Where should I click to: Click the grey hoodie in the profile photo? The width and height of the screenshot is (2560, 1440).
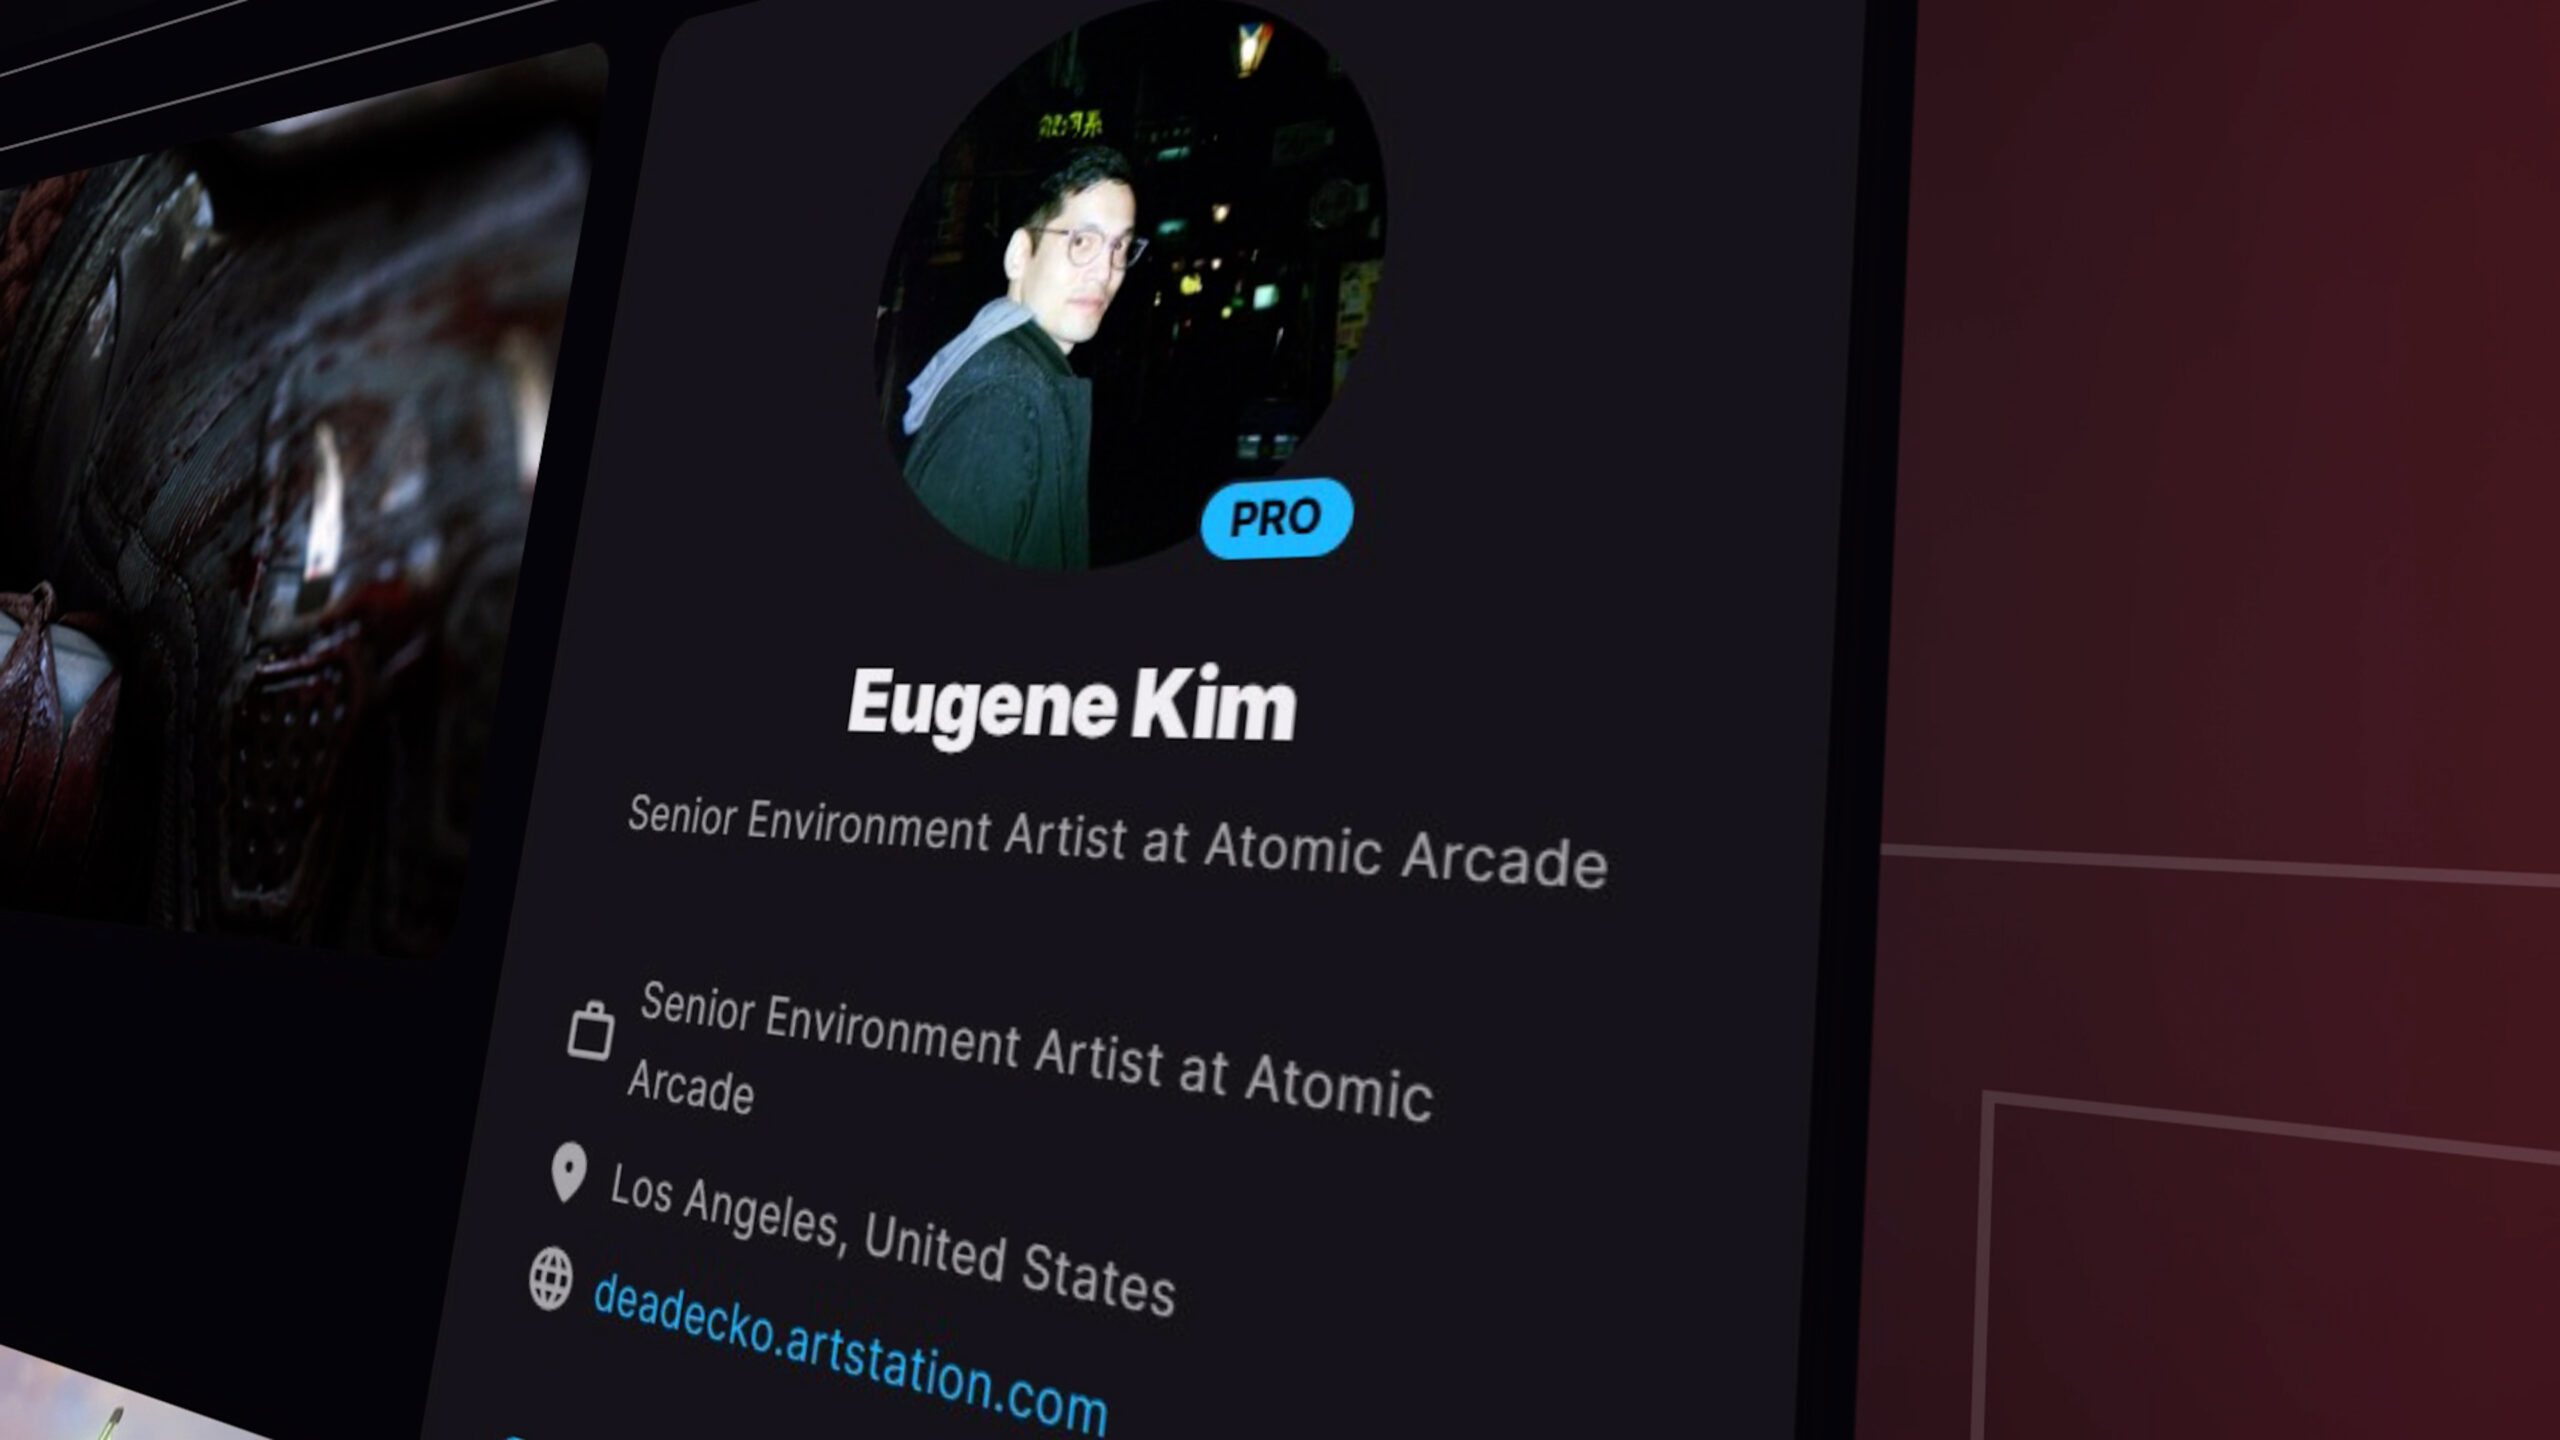coord(960,355)
